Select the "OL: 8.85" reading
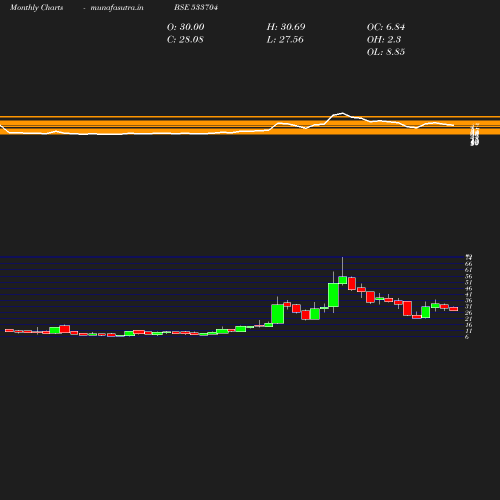The image size is (500, 500). pos(386,52)
